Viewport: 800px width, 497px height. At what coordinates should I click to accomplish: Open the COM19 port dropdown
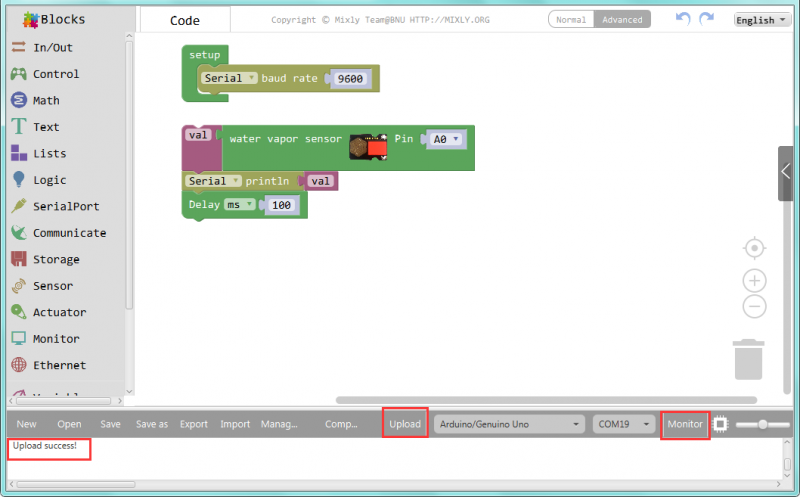coord(624,424)
